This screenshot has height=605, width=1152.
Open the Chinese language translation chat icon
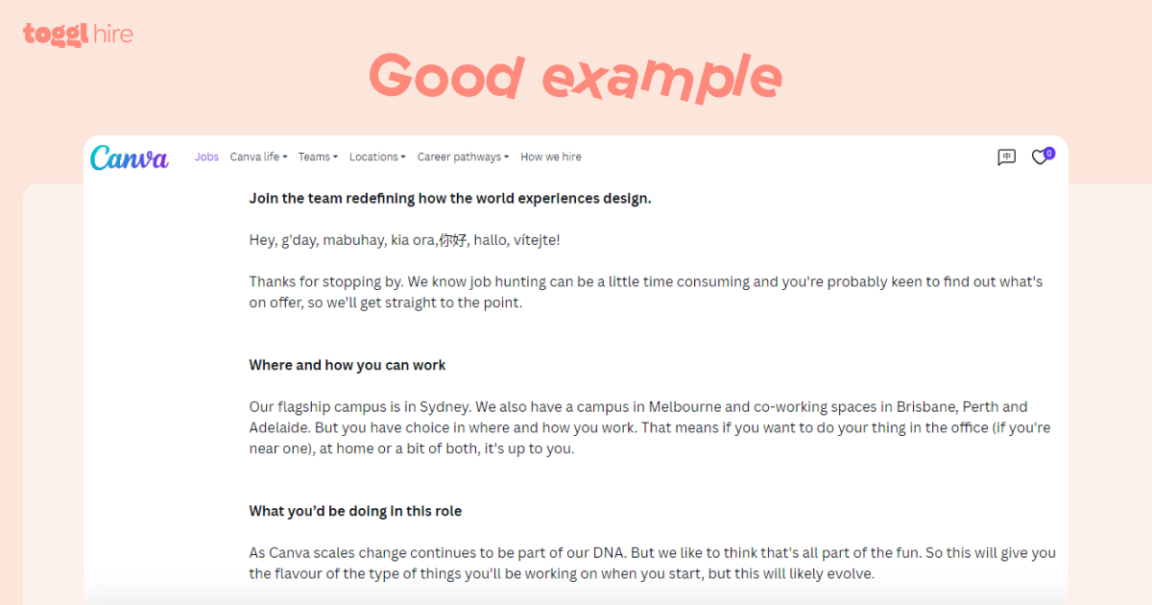(1006, 157)
